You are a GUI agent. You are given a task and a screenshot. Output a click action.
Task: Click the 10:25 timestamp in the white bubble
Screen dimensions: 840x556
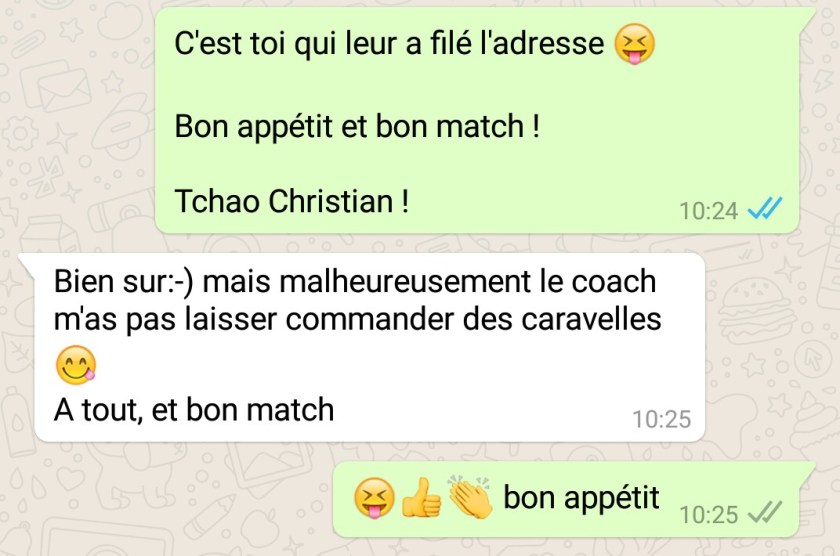(662, 419)
